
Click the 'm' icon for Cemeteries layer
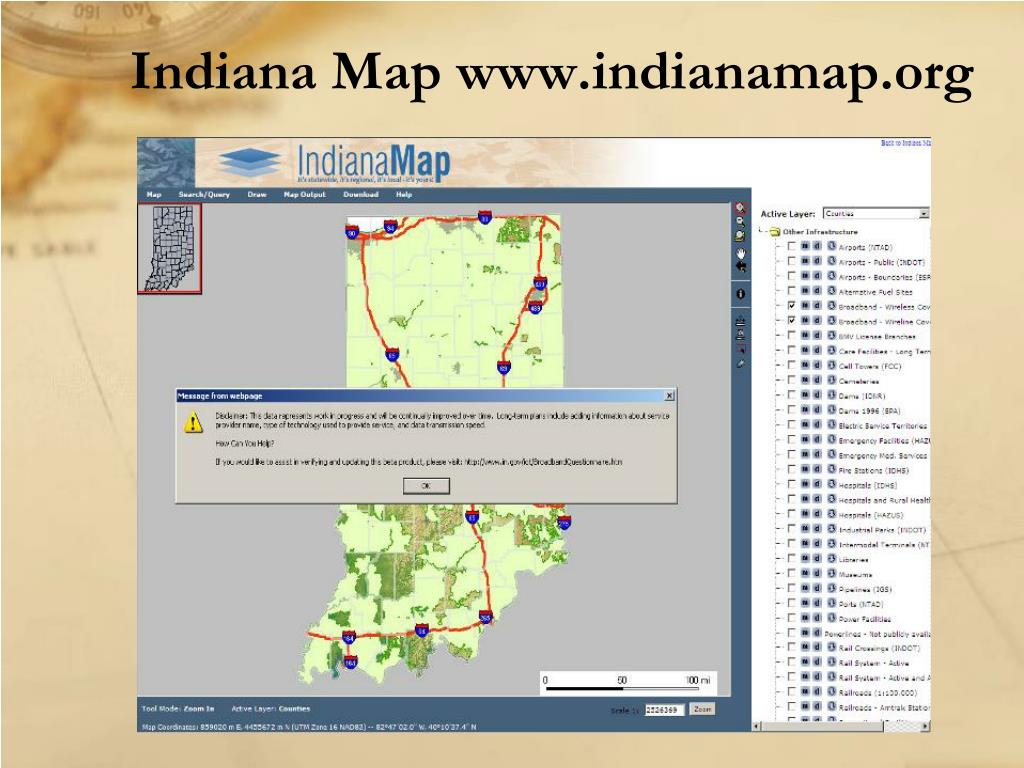coord(805,379)
